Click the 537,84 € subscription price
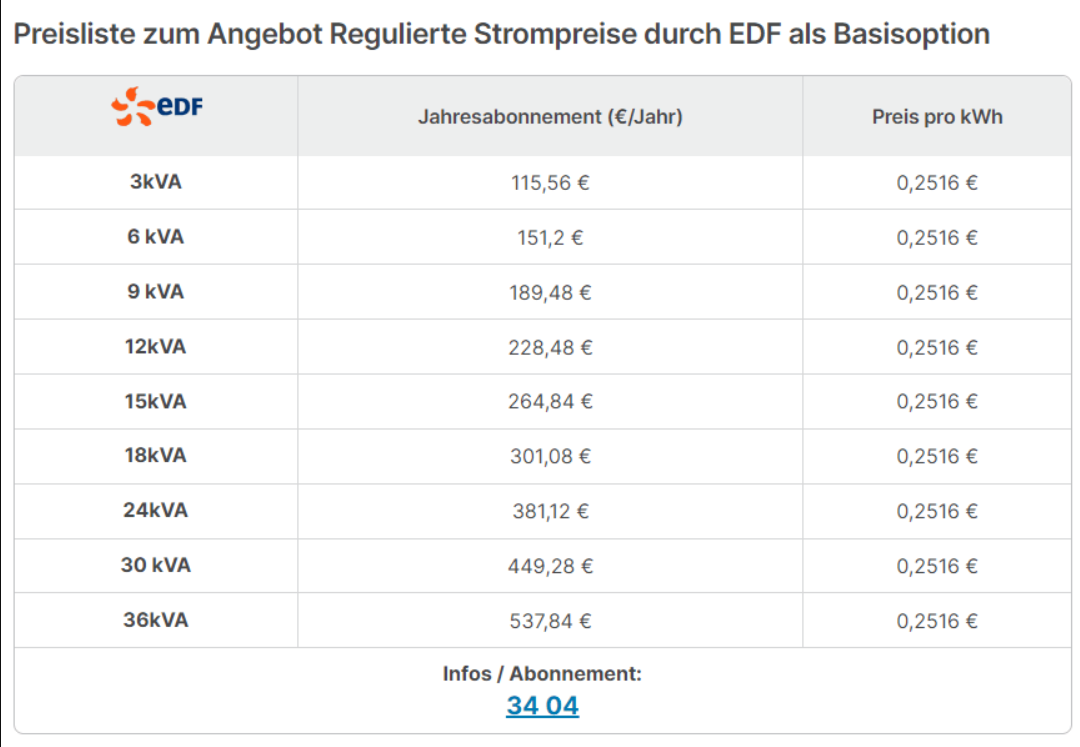 [x=550, y=621]
